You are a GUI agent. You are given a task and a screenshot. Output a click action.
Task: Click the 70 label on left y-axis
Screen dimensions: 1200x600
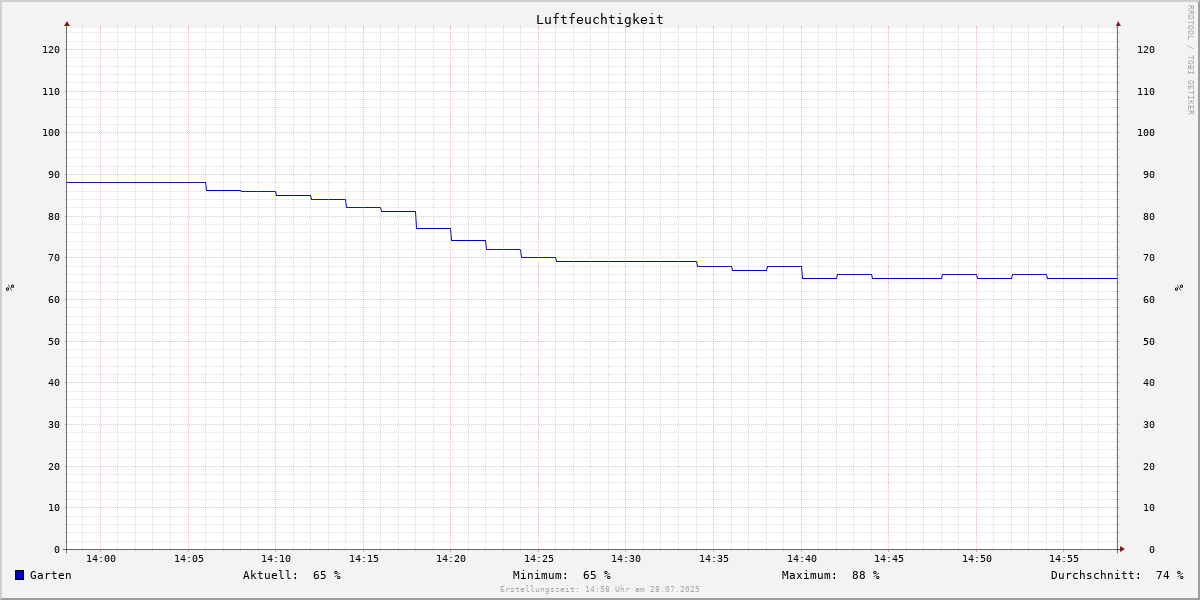tap(54, 257)
